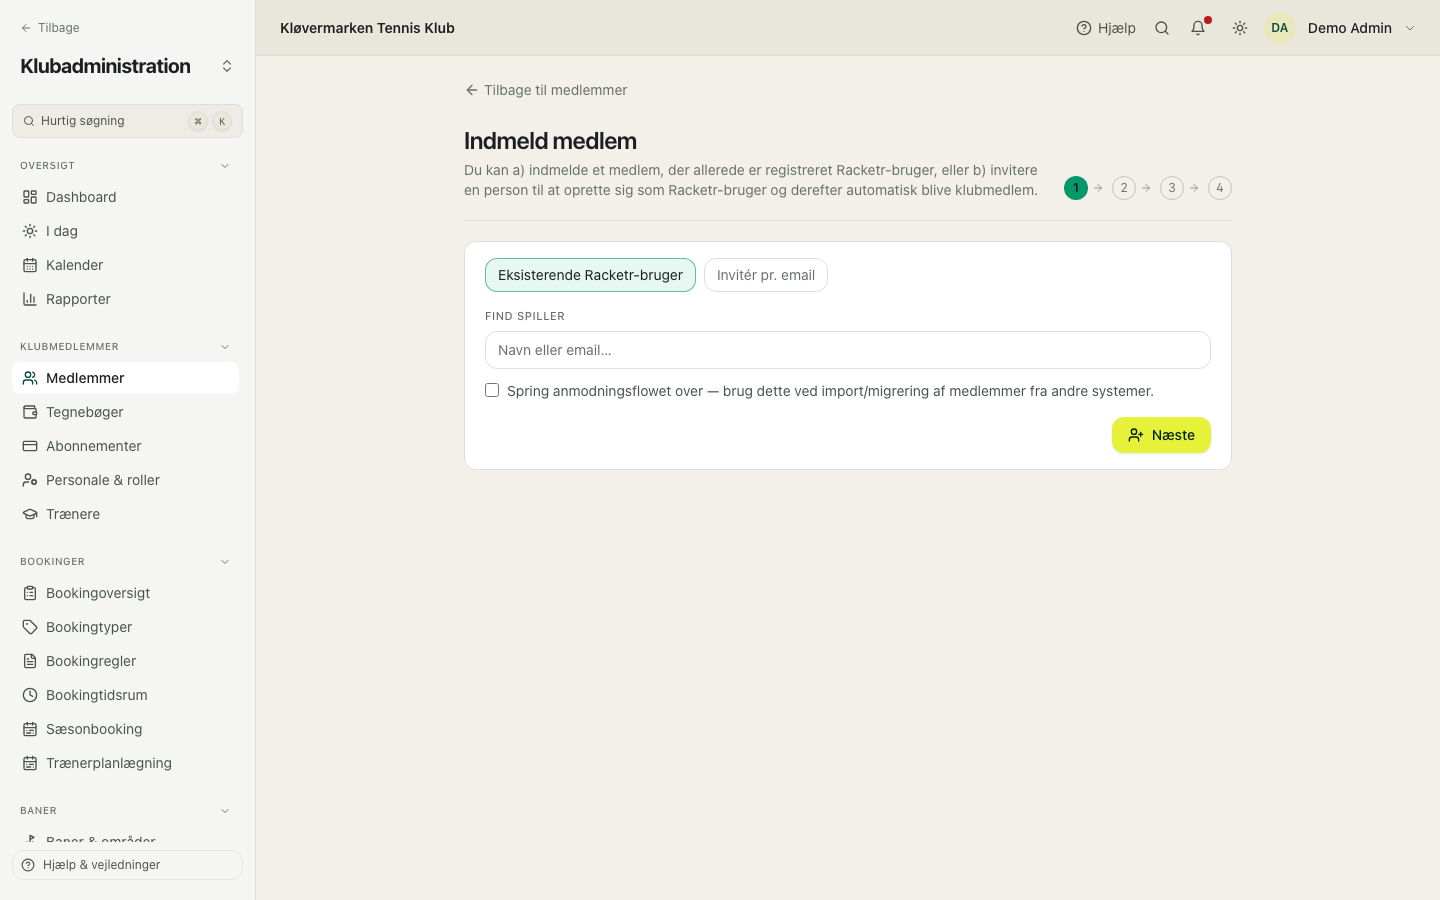Click the Bookingtyper tag icon
Screen dimensions: 1440x900
click(30, 627)
